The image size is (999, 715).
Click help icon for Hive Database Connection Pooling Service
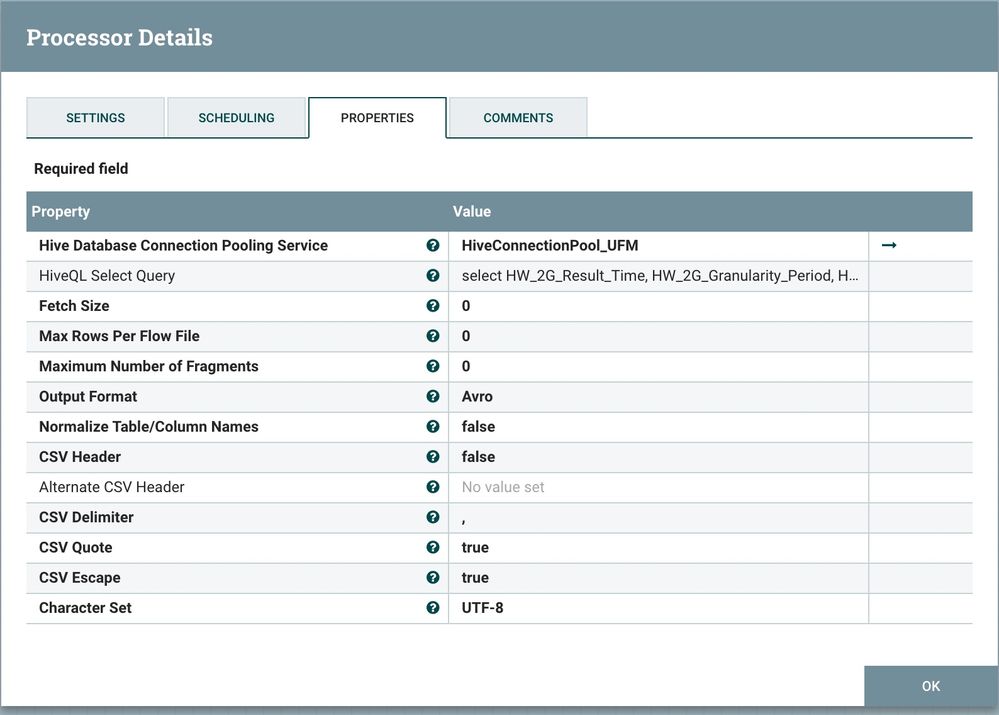[433, 245]
